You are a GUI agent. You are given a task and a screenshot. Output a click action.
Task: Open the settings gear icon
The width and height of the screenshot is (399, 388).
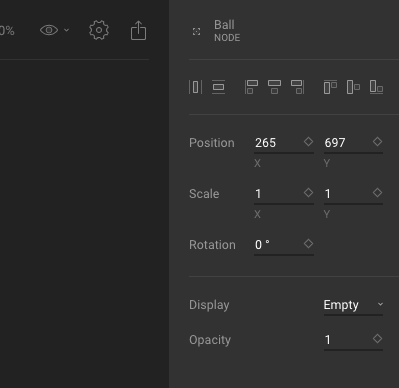tap(99, 30)
